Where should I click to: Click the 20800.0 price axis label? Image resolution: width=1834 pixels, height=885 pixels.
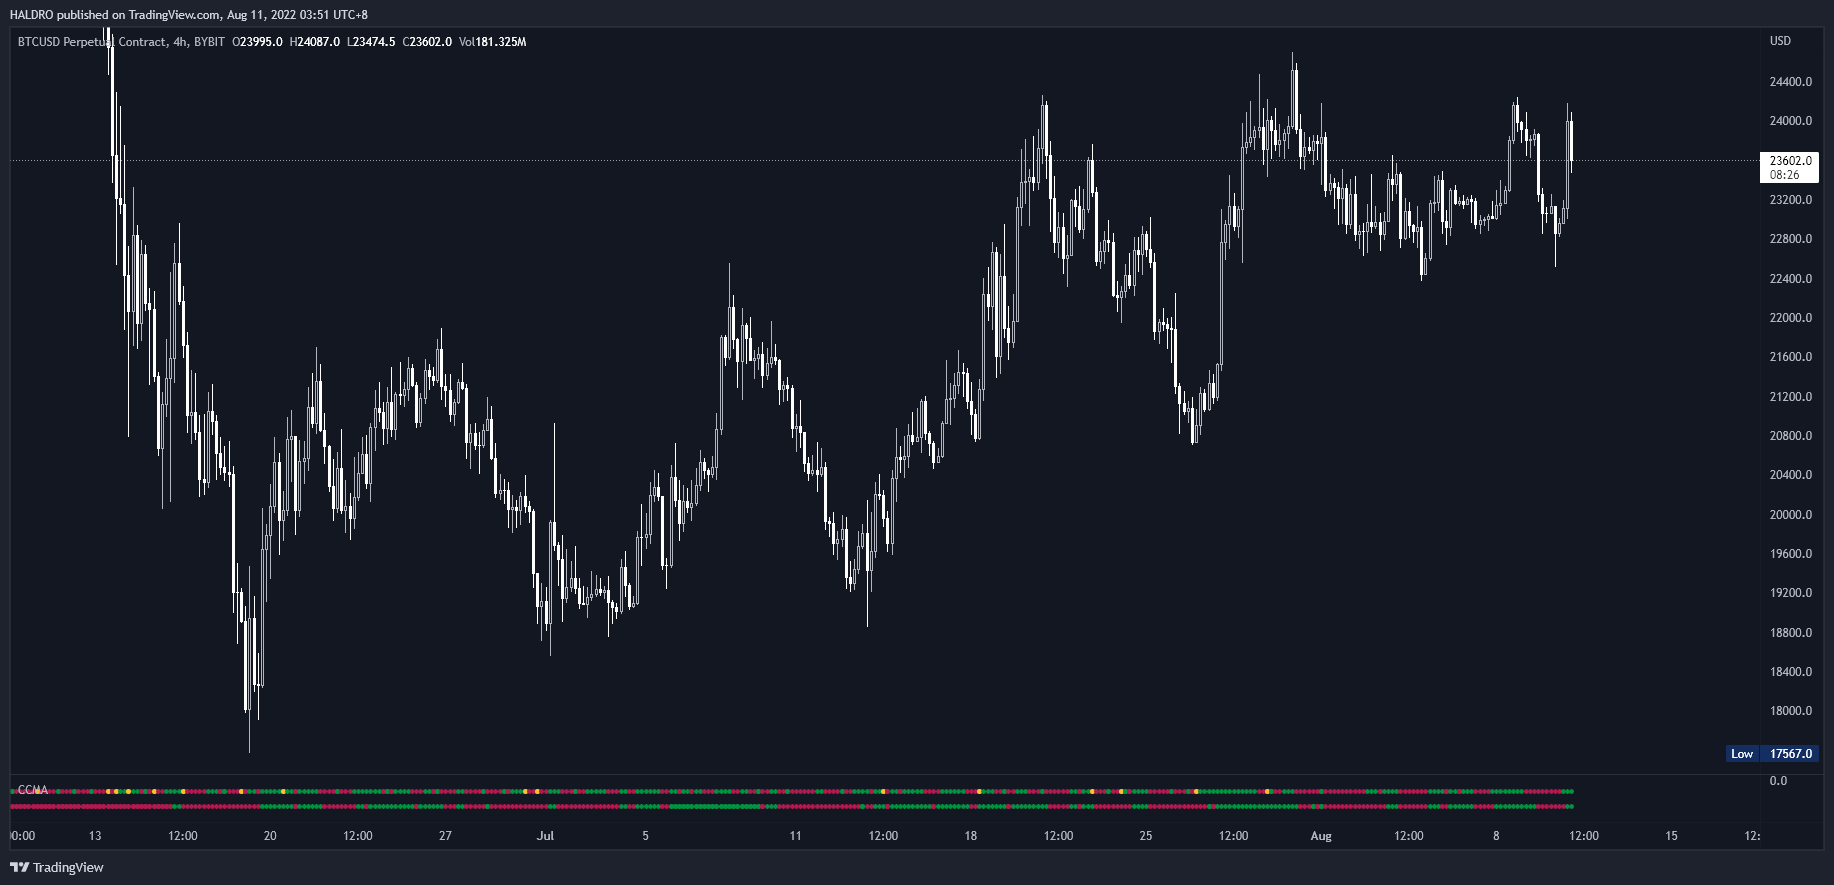point(1790,436)
